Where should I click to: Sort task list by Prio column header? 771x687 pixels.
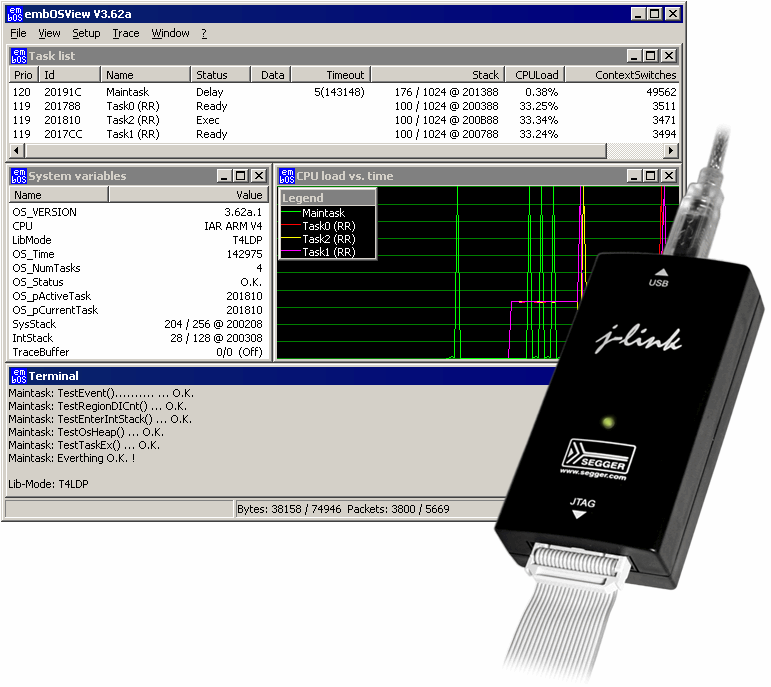coord(23,75)
